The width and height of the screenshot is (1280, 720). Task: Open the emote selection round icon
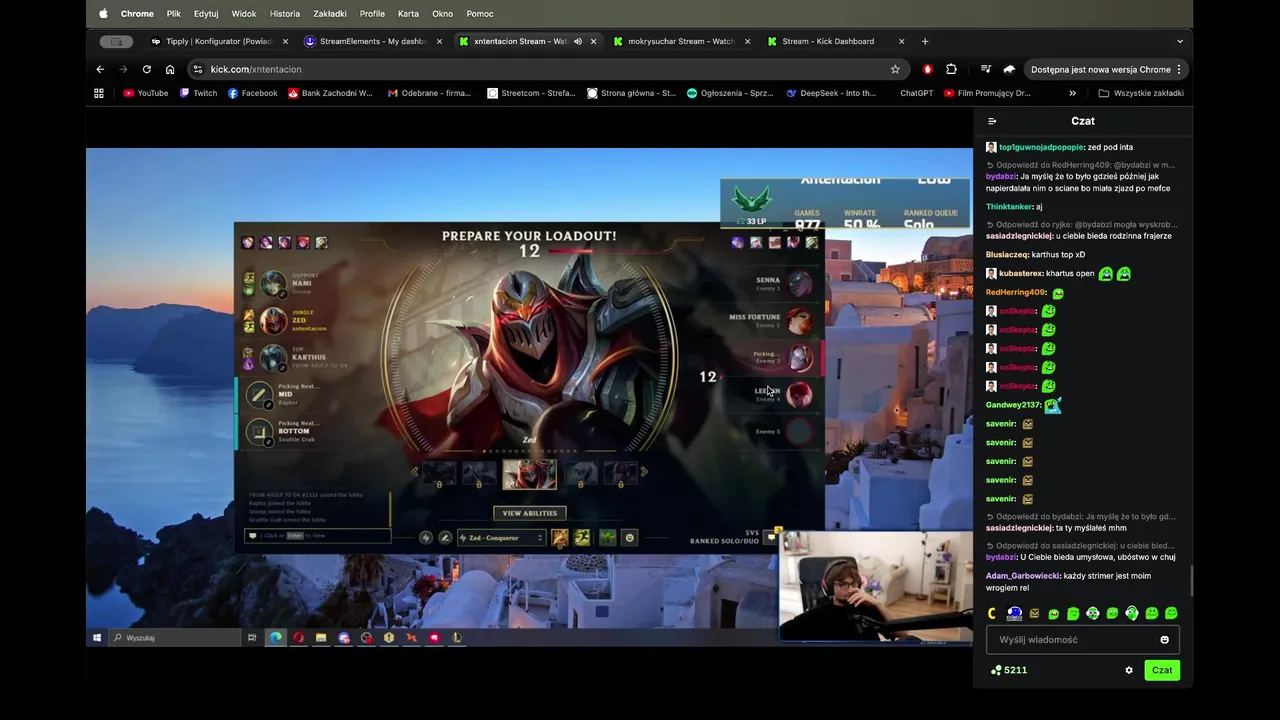pos(629,538)
